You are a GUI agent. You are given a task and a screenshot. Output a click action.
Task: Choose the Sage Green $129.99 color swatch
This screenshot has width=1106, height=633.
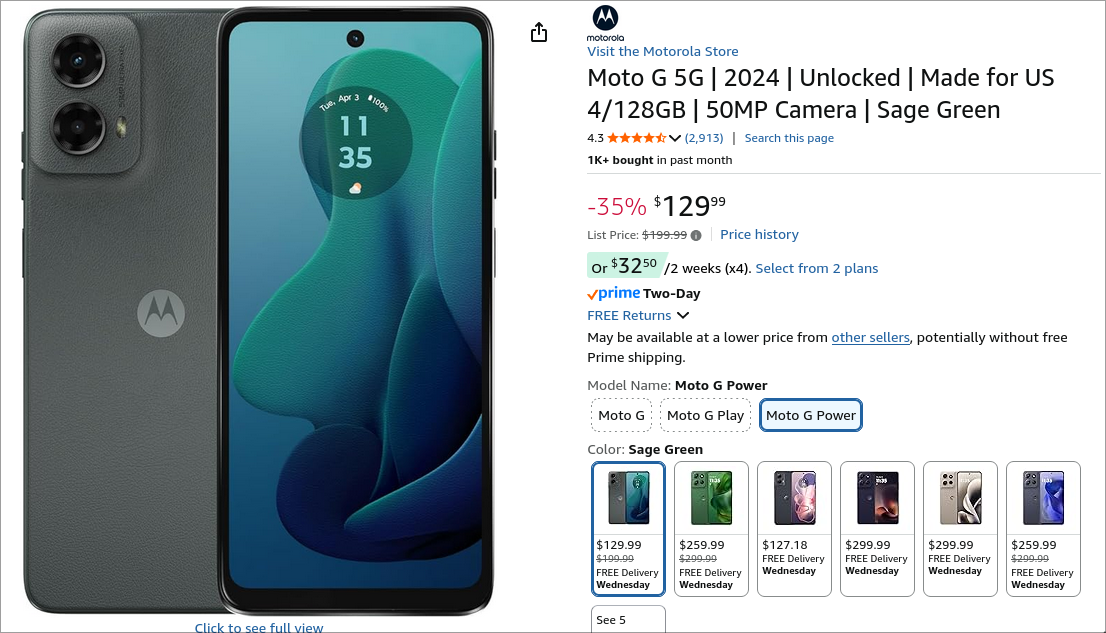click(x=628, y=529)
